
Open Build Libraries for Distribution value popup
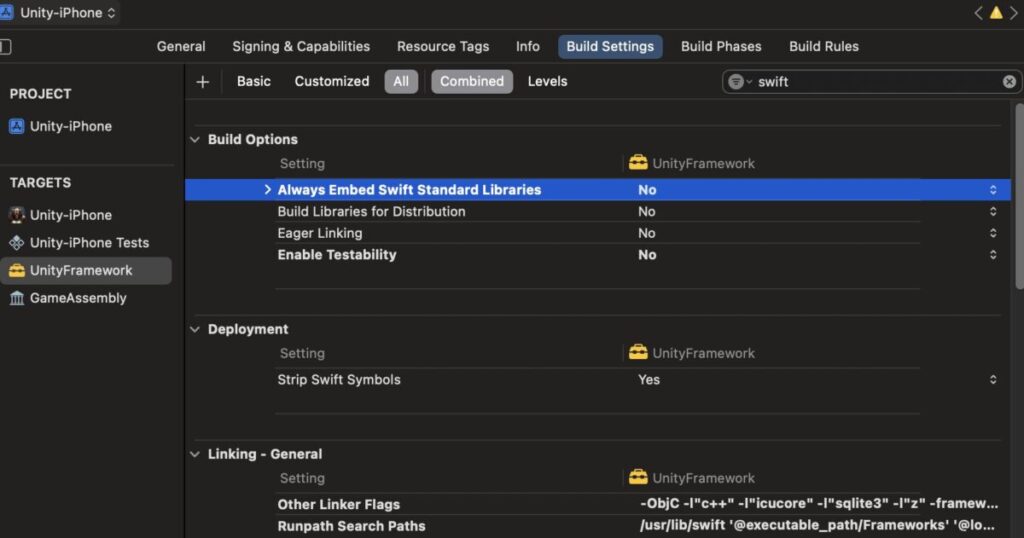pos(993,212)
